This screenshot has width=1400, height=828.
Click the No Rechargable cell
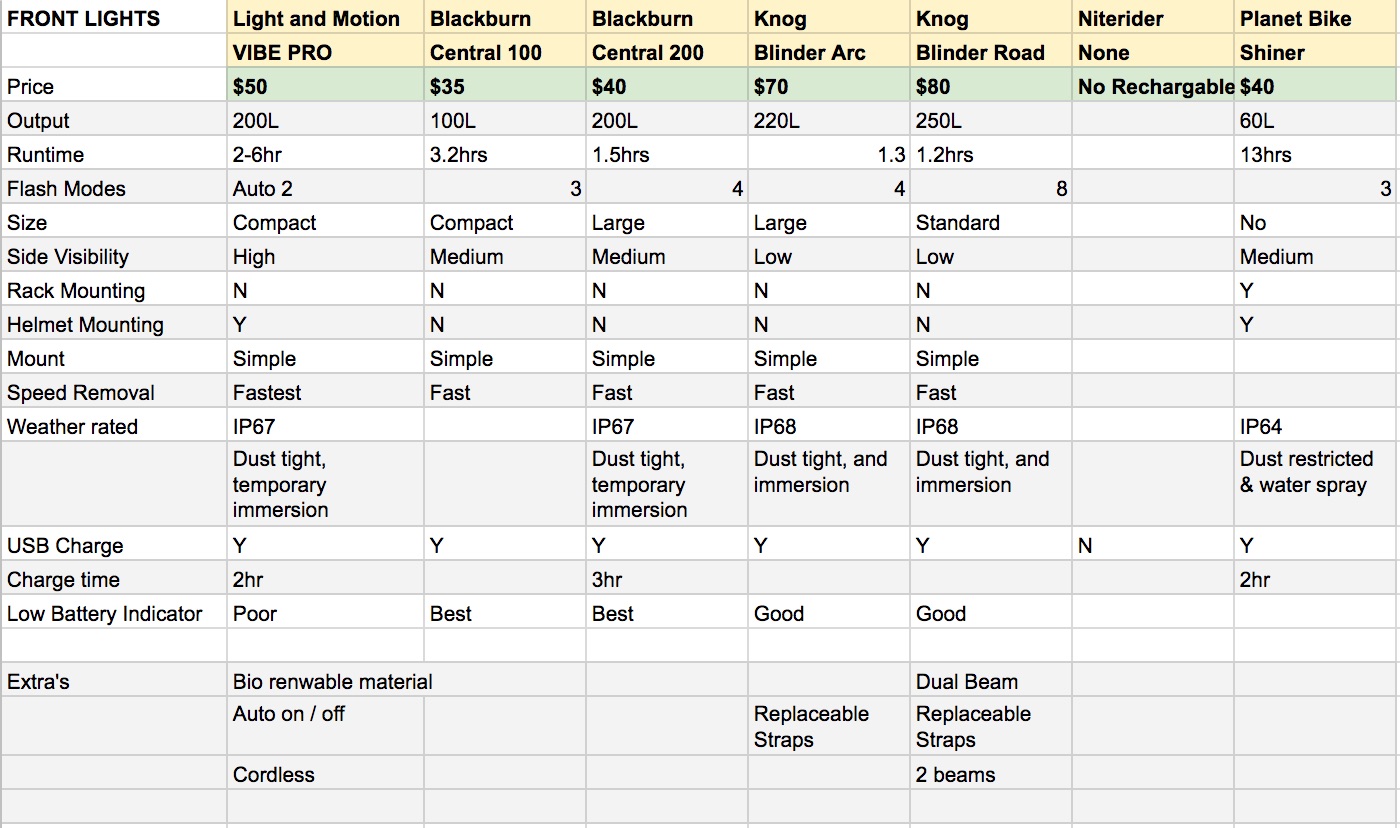coord(1153,86)
